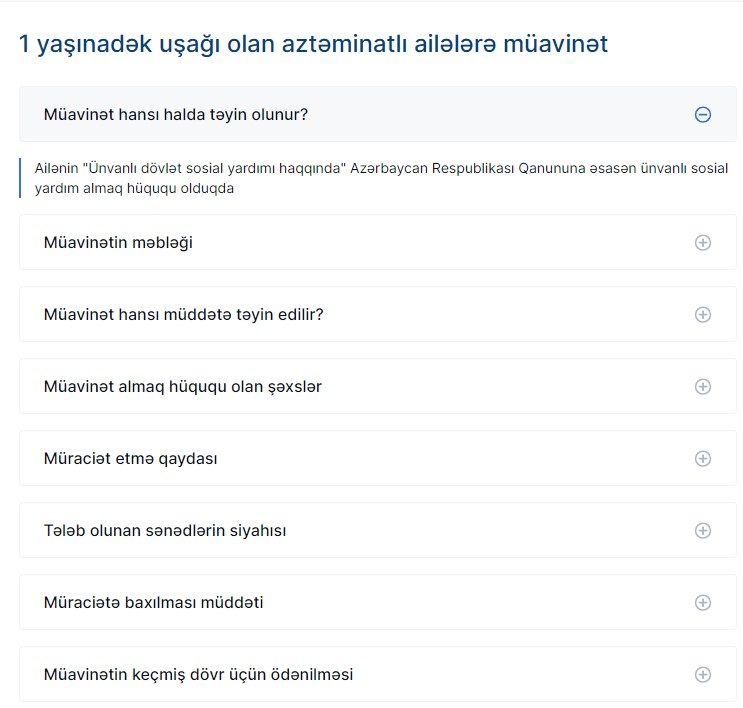Click the plus icon beside 'Müraciətə baxılması müddəti'
The image size is (743, 708).
pyautogui.click(x=702, y=603)
